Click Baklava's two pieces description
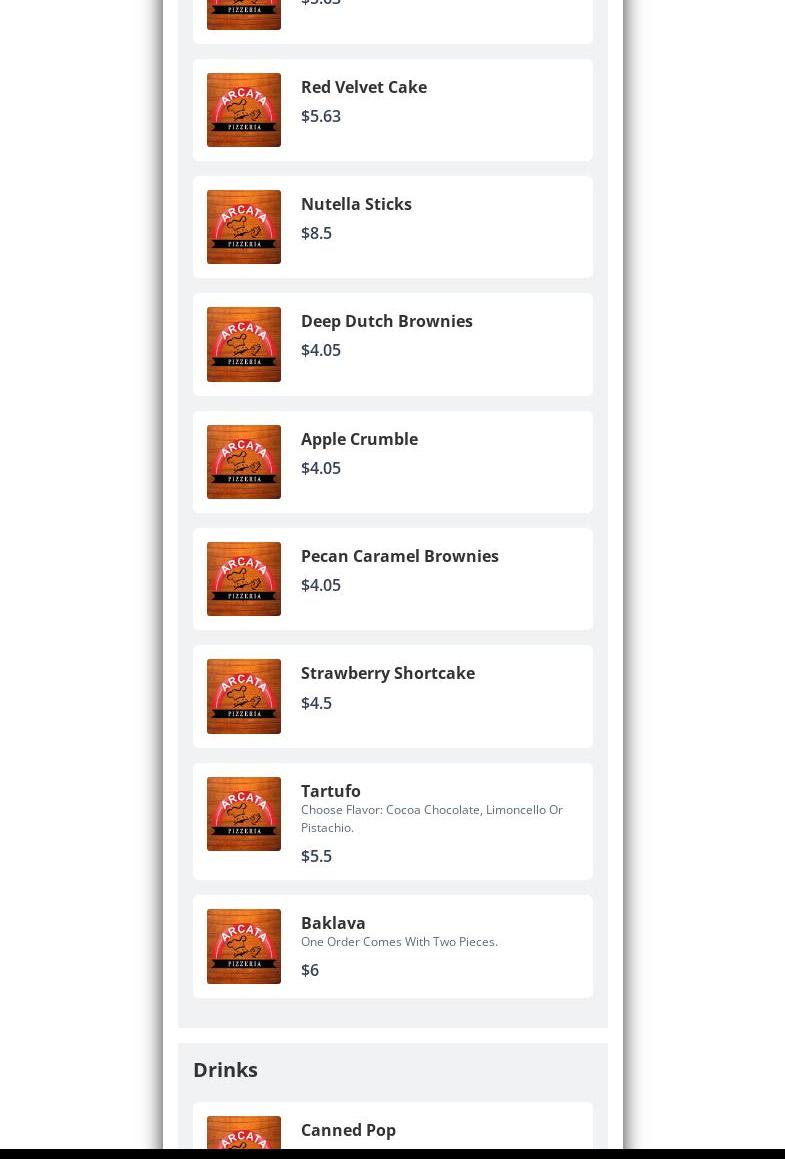Viewport: 785px width, 1159px height. [399, 942]
